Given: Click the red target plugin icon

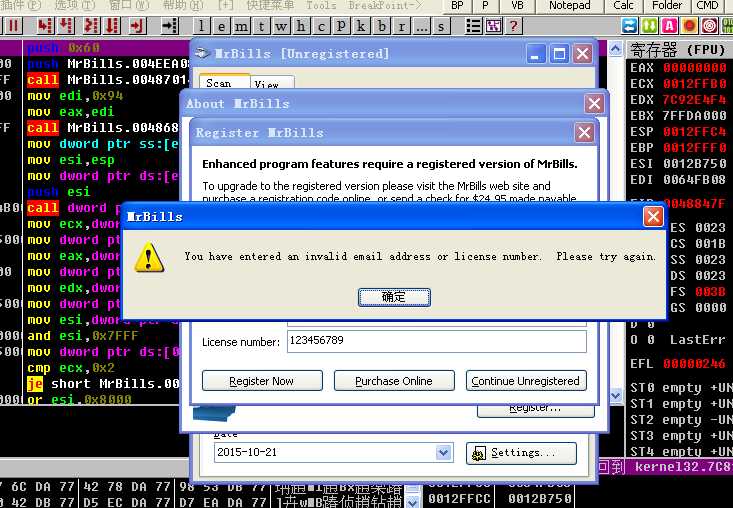Looking at the screenshot, I should pos(710,26).
